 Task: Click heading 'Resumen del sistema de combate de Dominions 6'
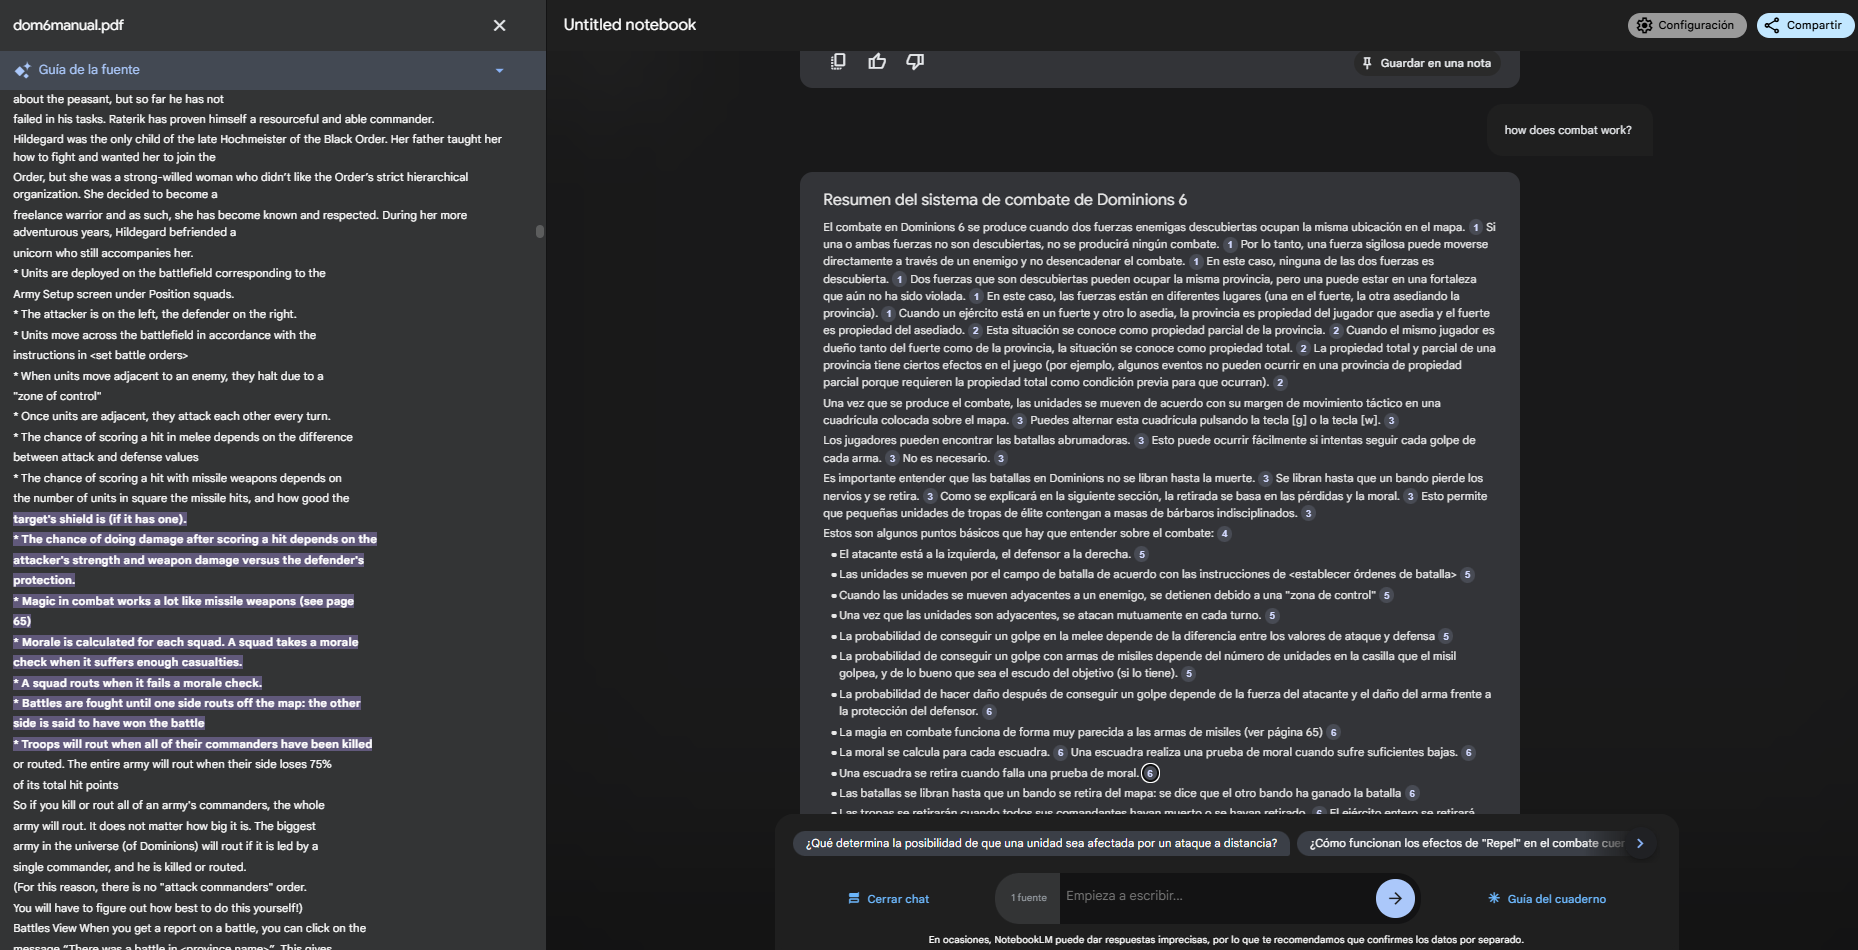(1005, 200)
